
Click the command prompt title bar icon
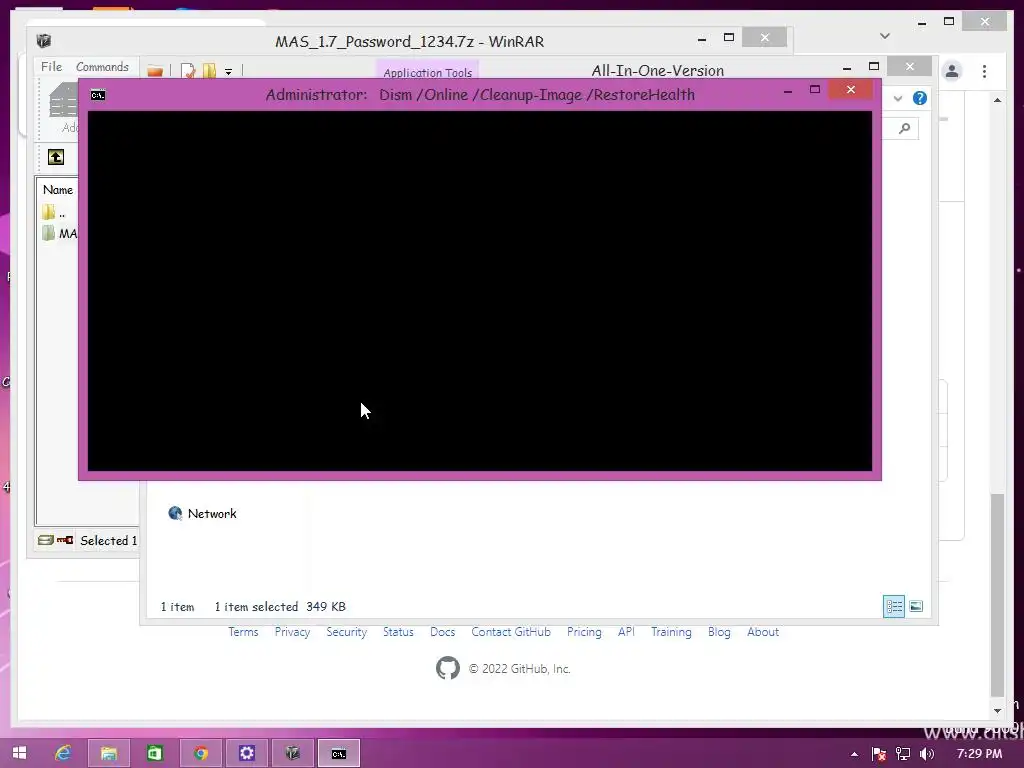(98, 95)
